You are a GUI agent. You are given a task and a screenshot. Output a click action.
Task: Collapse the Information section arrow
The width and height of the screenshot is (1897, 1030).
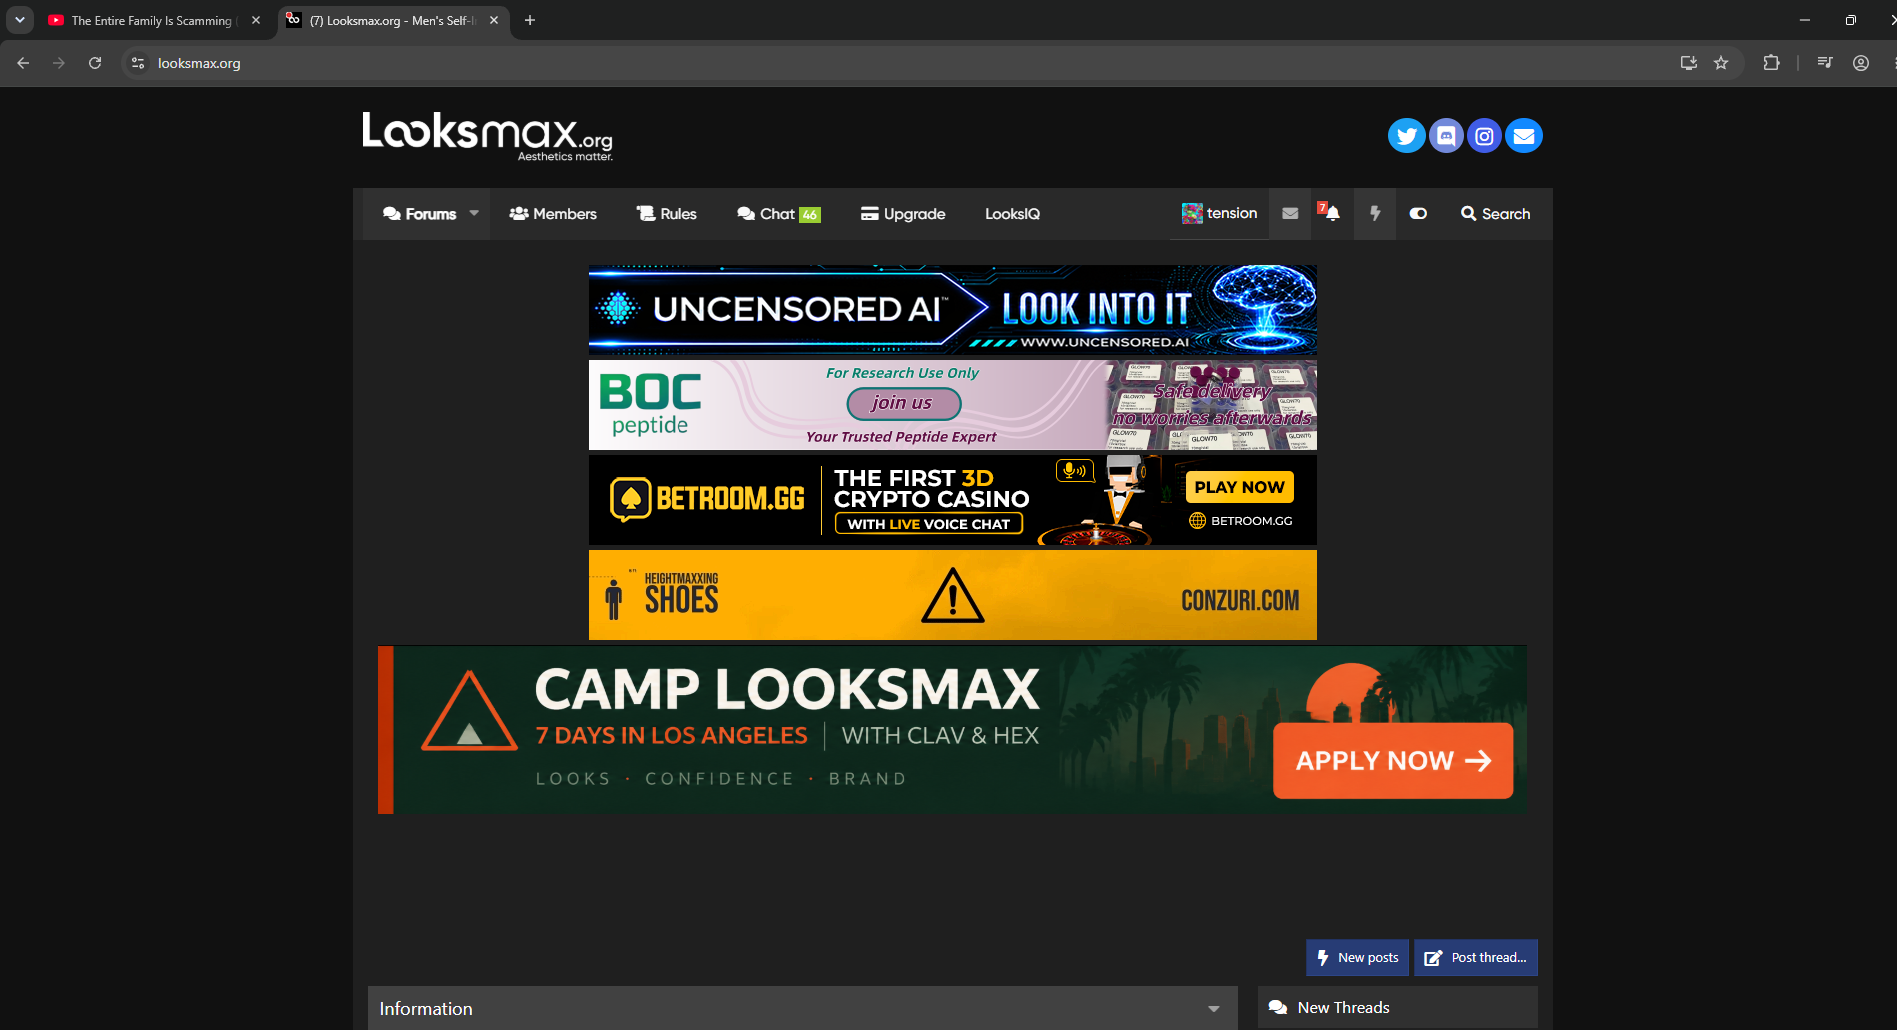point(1214,1009)
